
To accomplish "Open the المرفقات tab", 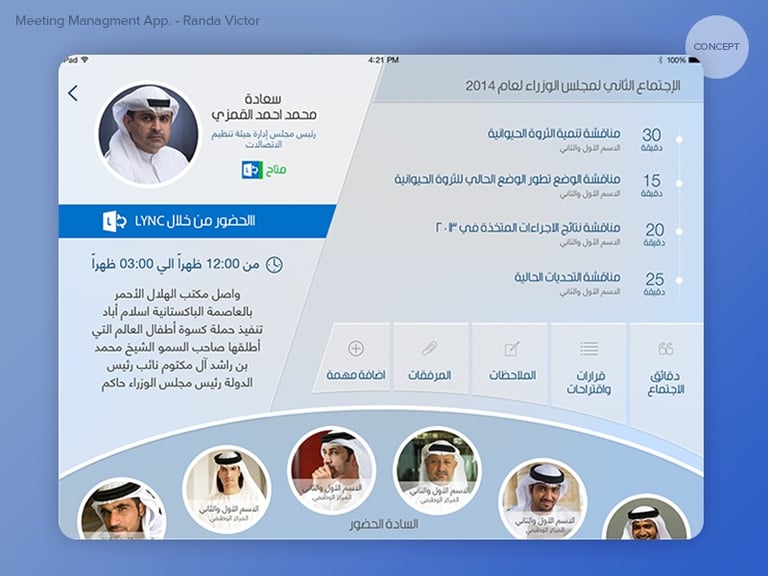I will (430, 358).
